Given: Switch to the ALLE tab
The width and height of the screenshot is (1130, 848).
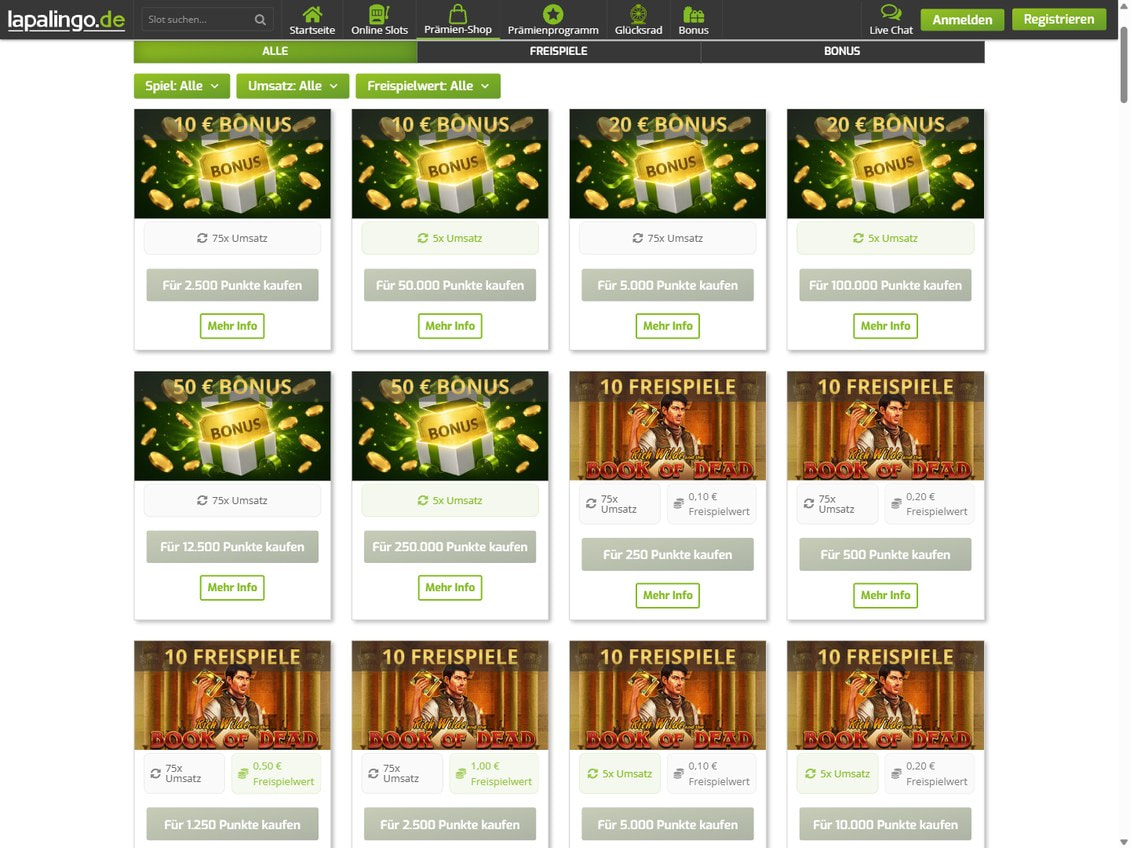Looking at the screenshot, I should click(x=275, y=51).
